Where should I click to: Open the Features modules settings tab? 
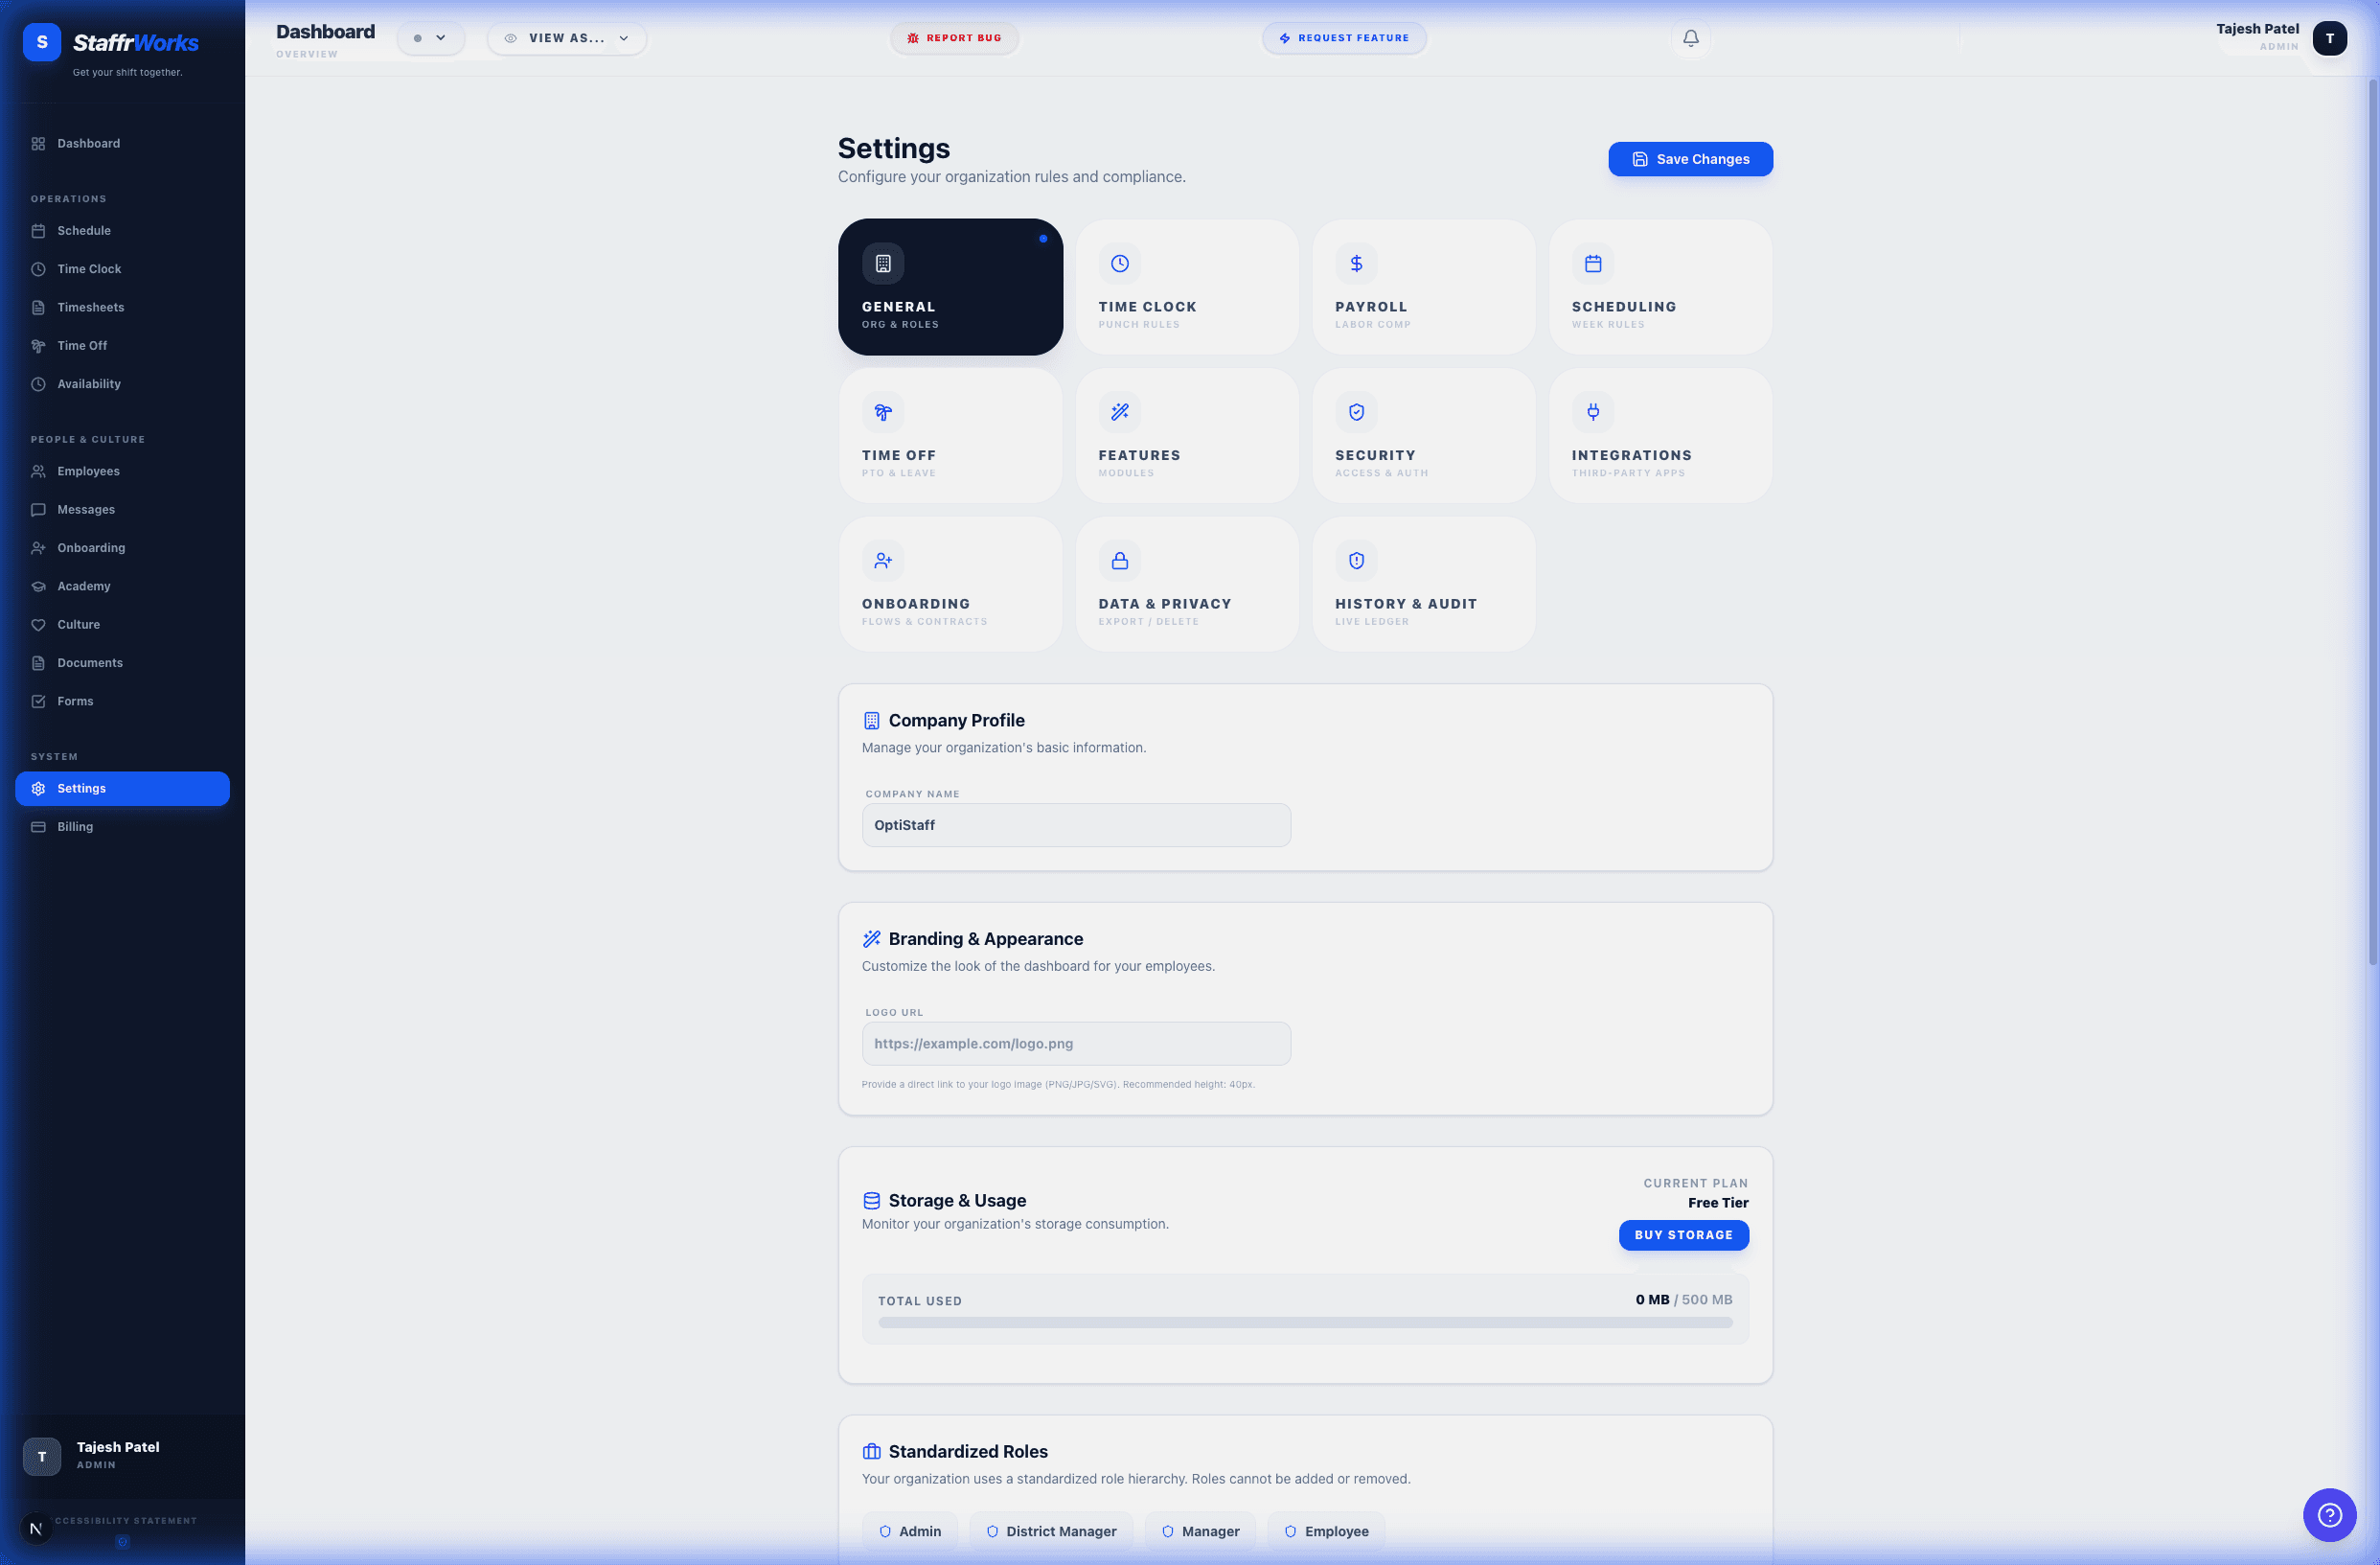[1187, 435]
